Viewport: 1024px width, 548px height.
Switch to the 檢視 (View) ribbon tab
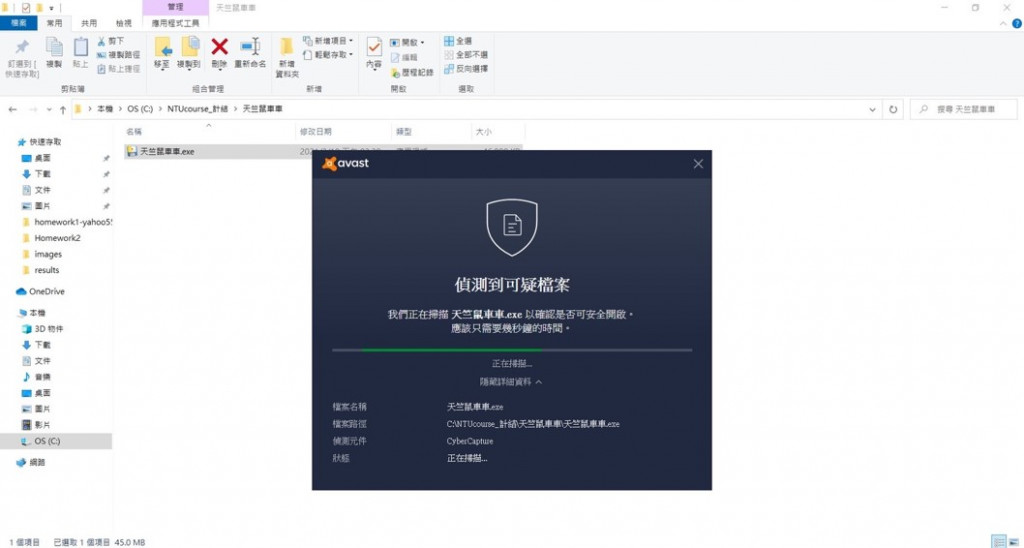coord(123,23)
